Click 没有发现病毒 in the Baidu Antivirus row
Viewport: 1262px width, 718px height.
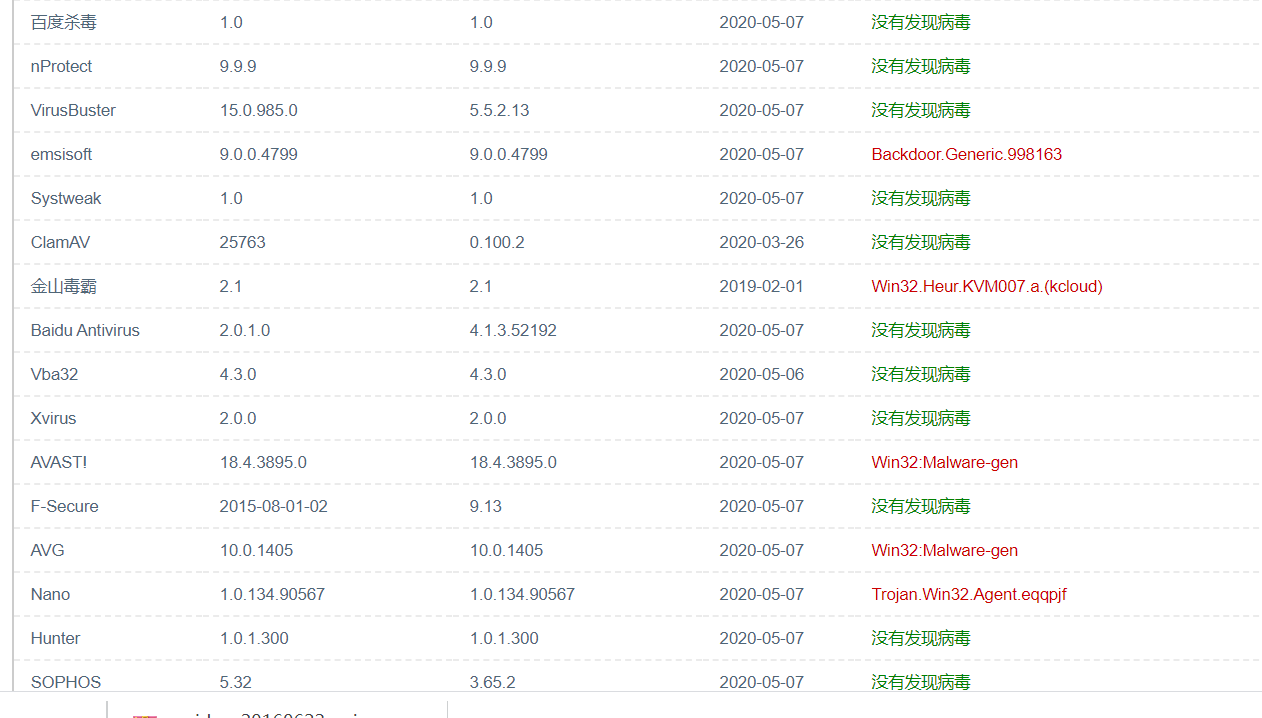pos(921,330)
